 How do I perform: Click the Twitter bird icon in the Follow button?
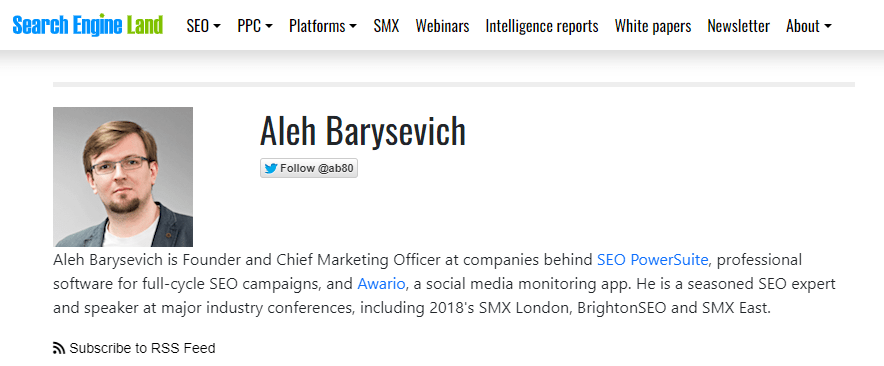tap(271, 169)
